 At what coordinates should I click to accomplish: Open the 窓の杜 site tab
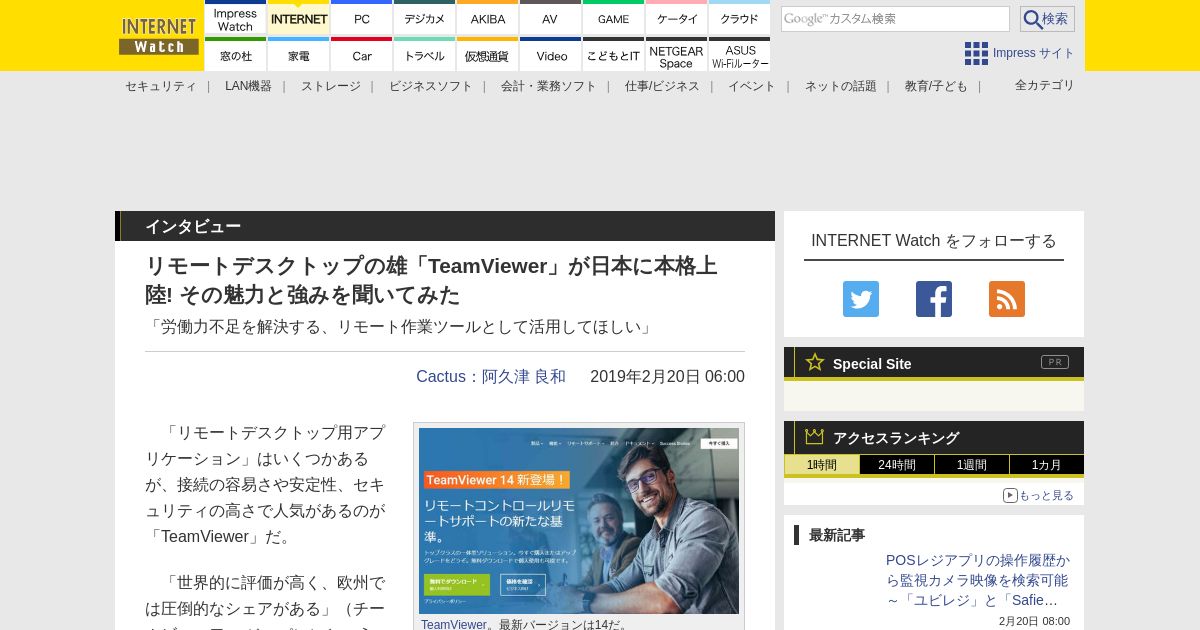(x=236, y=54)
